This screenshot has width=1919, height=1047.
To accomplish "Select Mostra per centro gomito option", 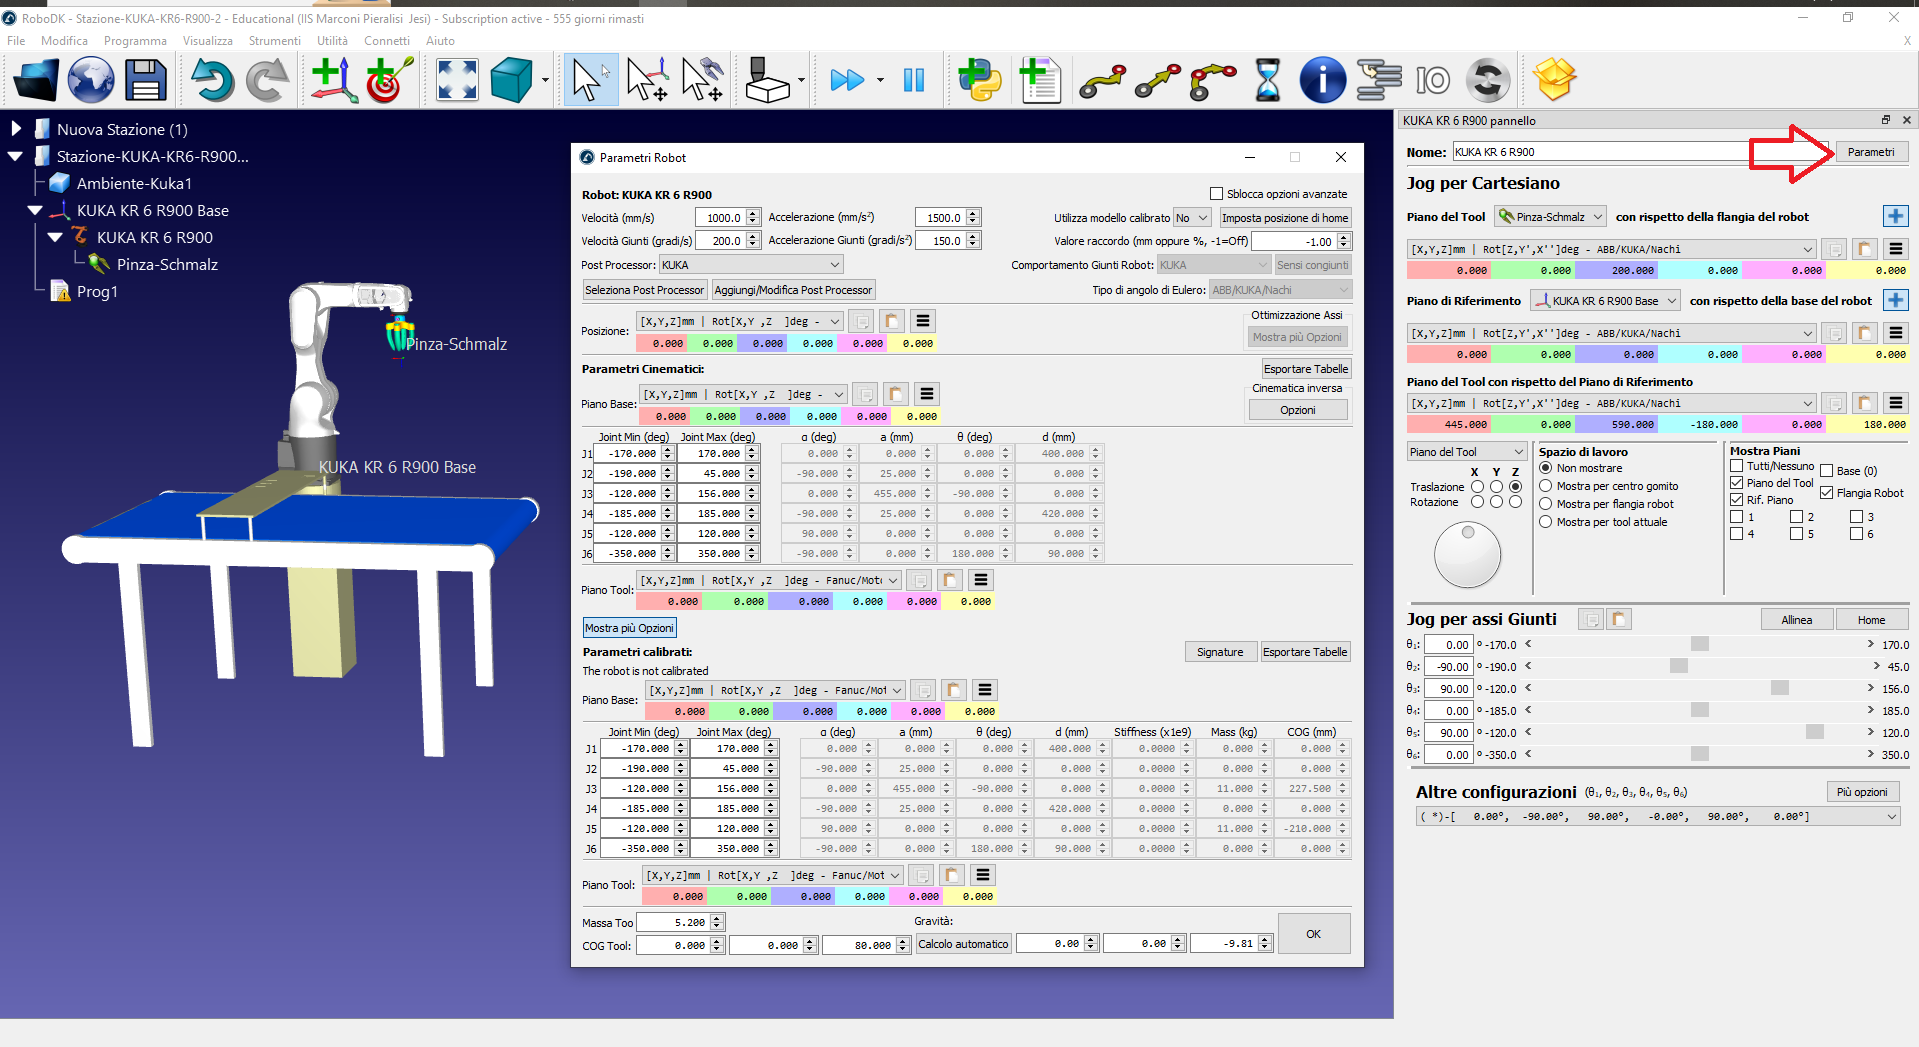I will coord(1546,486).
